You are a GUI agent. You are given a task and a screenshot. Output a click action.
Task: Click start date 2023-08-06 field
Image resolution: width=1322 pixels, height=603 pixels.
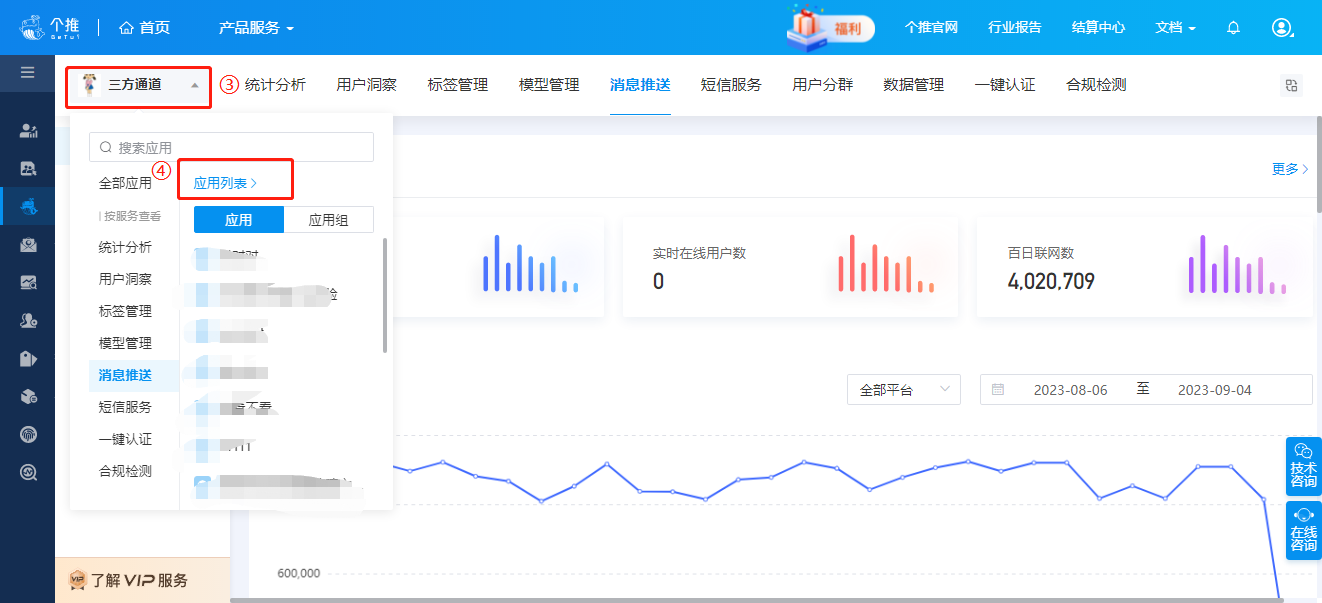click(x=1070, y=390)
